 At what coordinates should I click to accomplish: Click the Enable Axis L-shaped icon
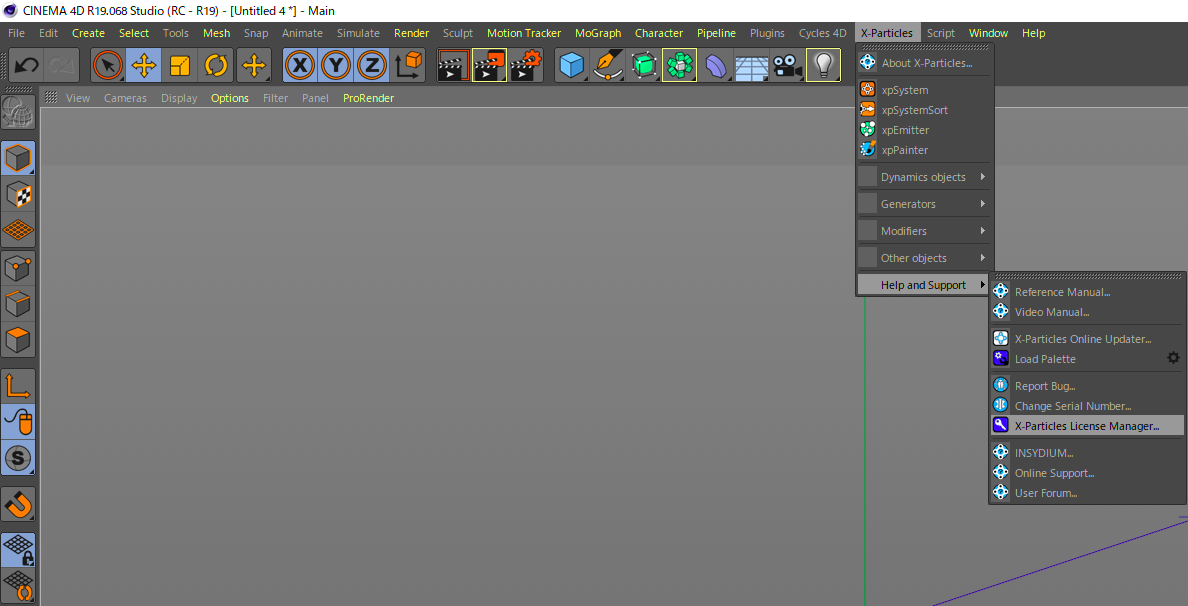pos(18,385)
